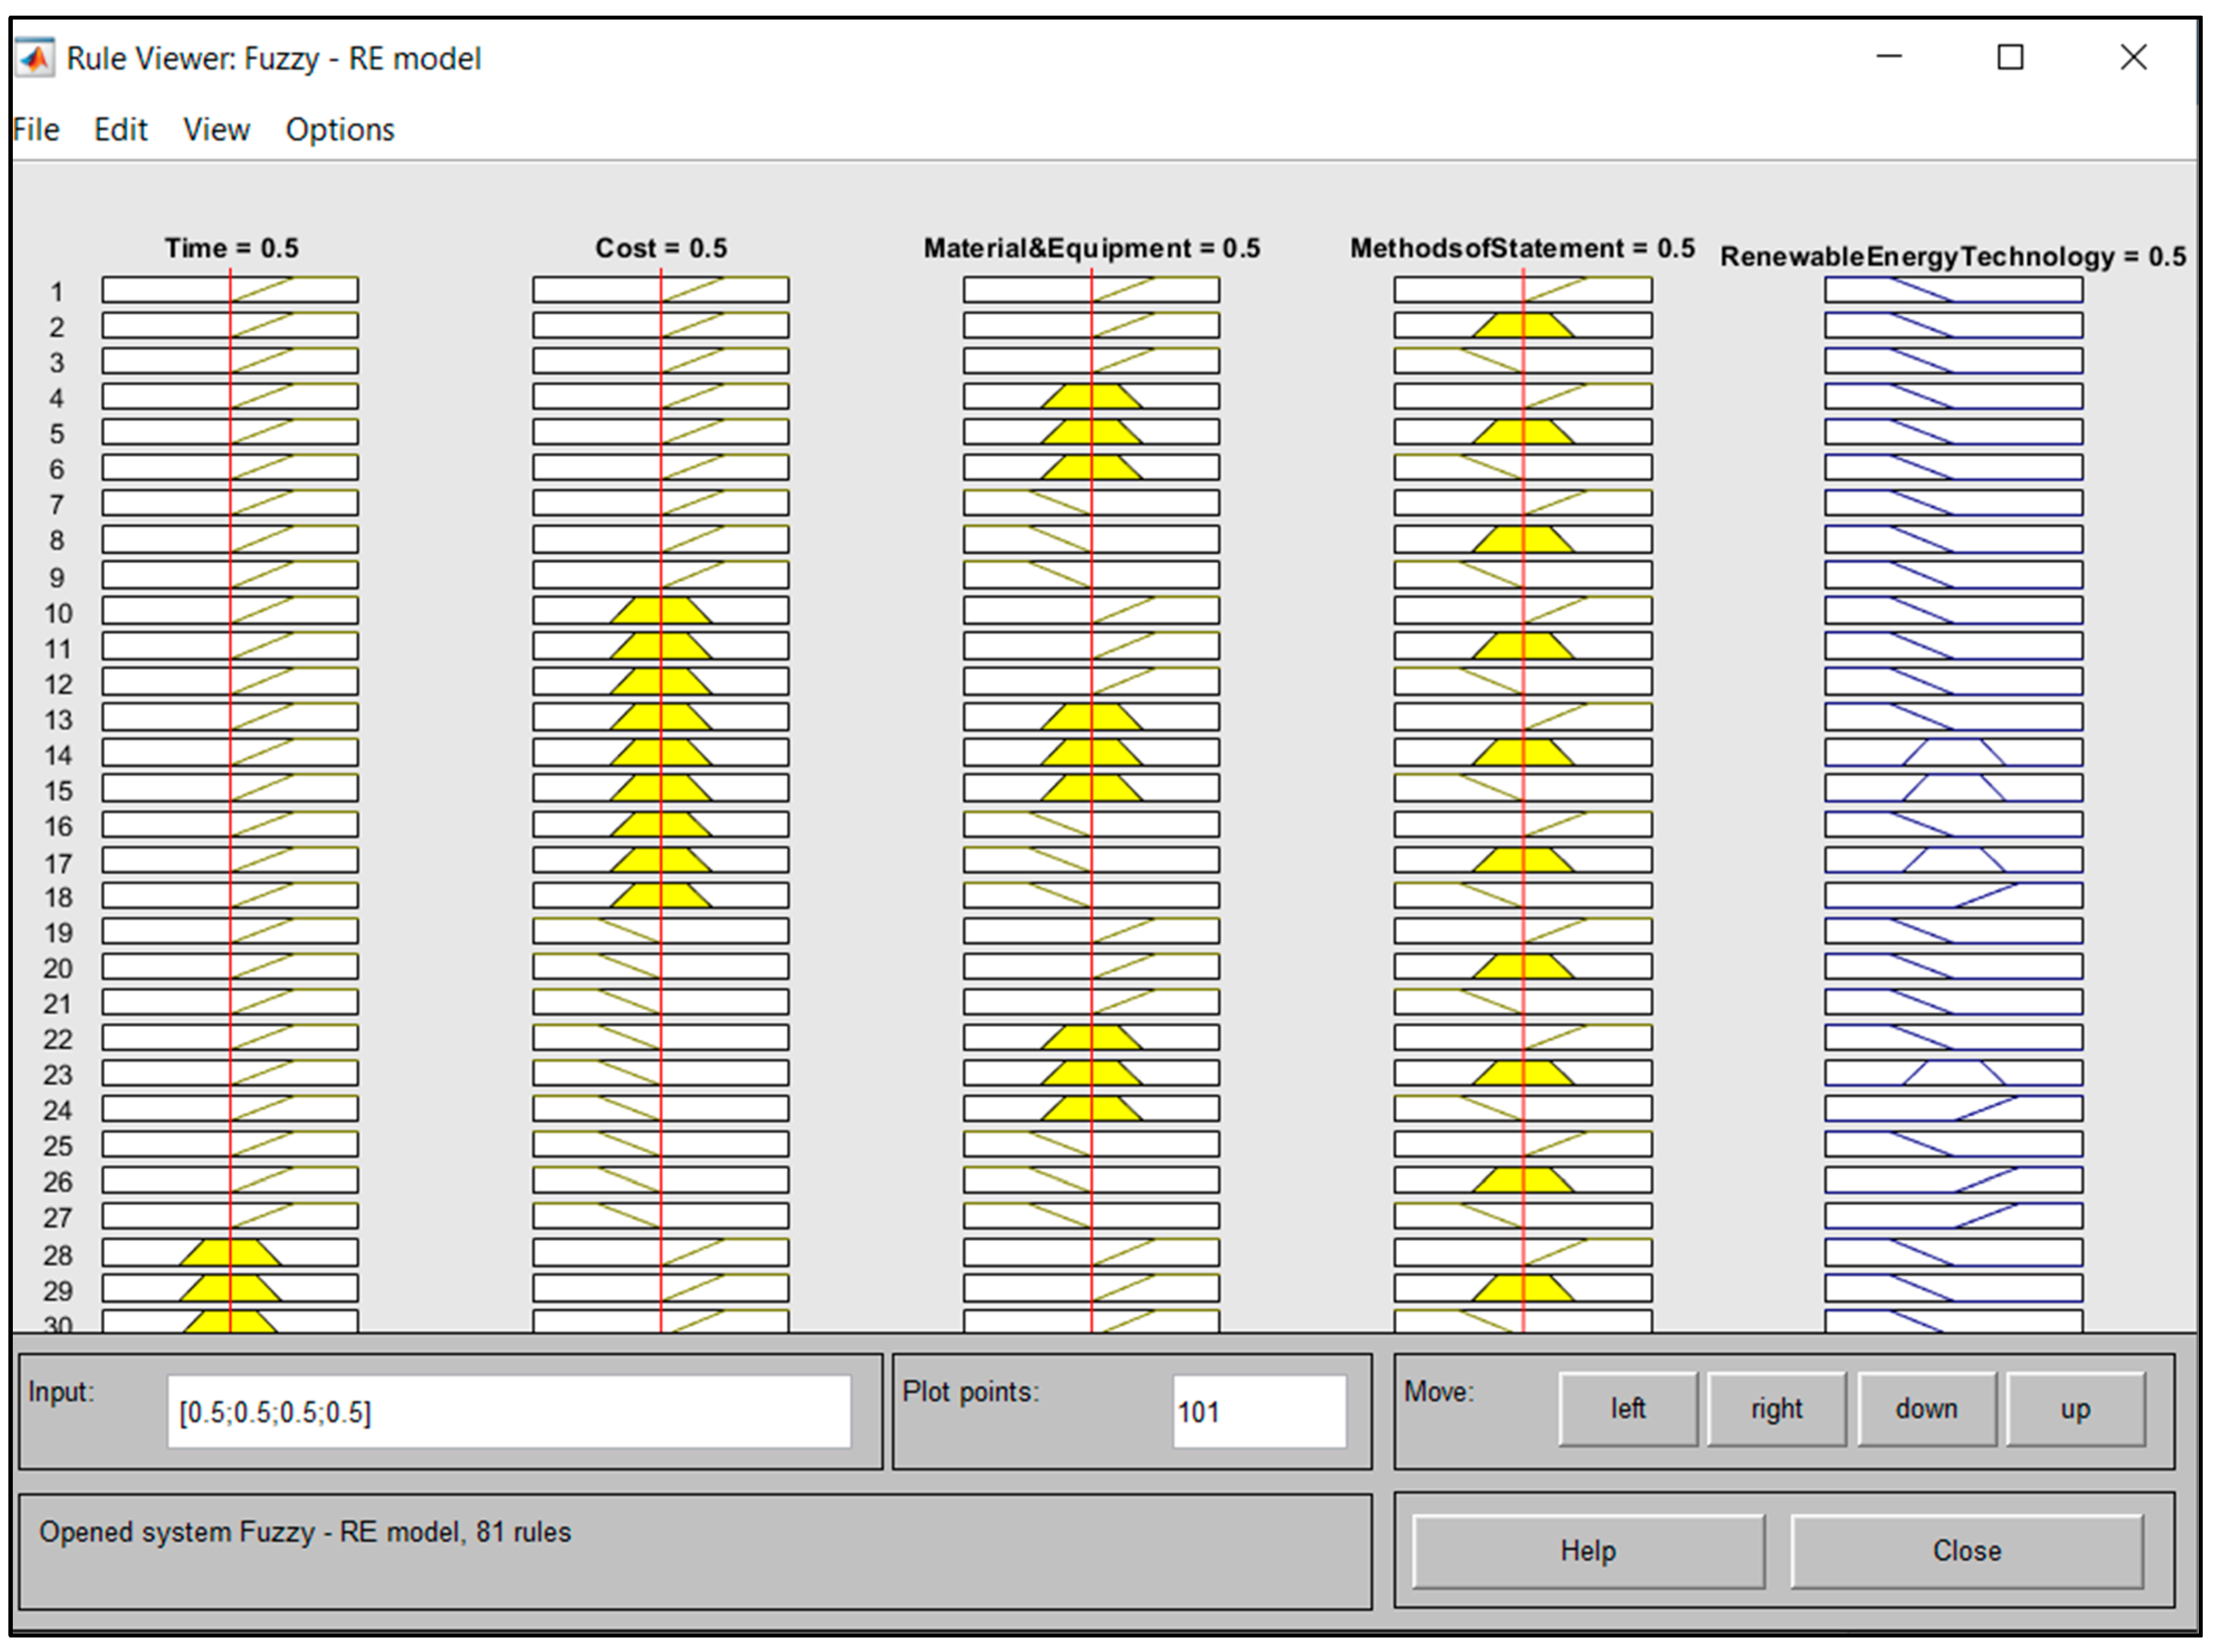Click the Close button at bottom right
The width and height of the screenshot is (2215, 1652).
tap(1966, 1551)
